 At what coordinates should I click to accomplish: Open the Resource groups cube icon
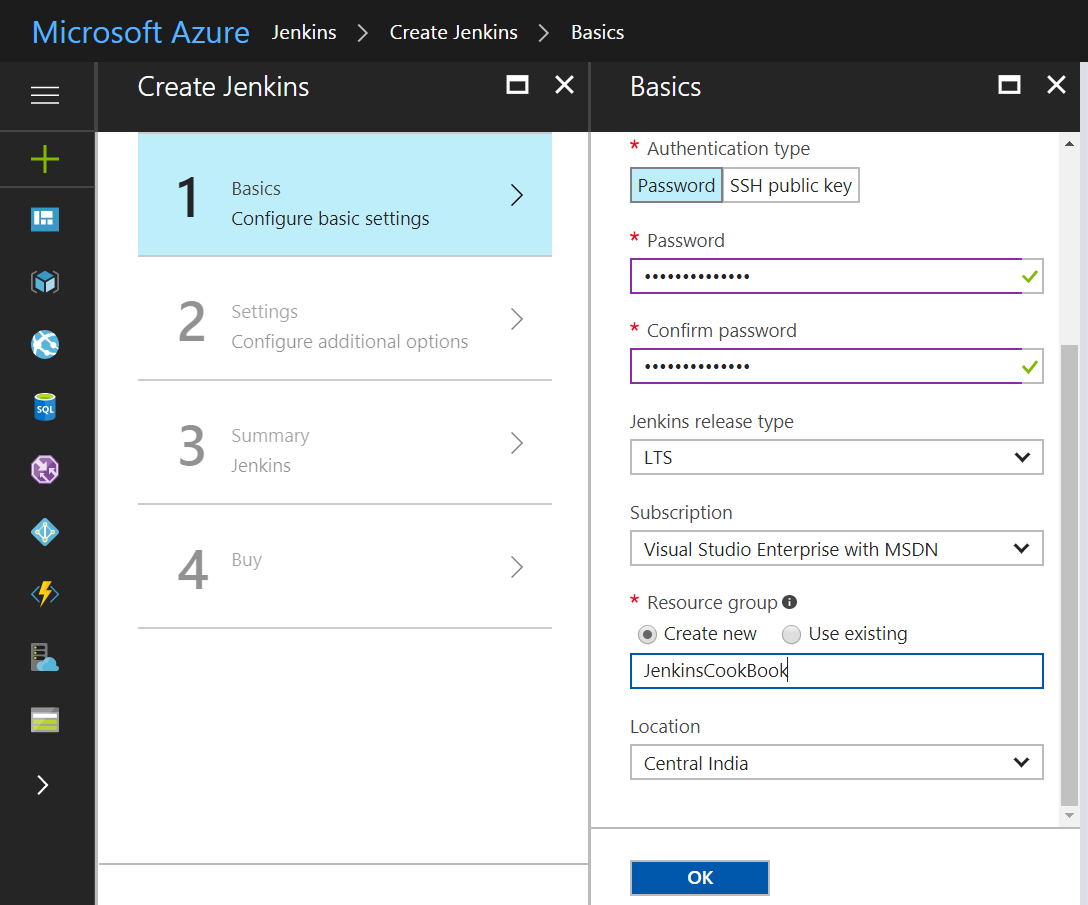[45, 282]
